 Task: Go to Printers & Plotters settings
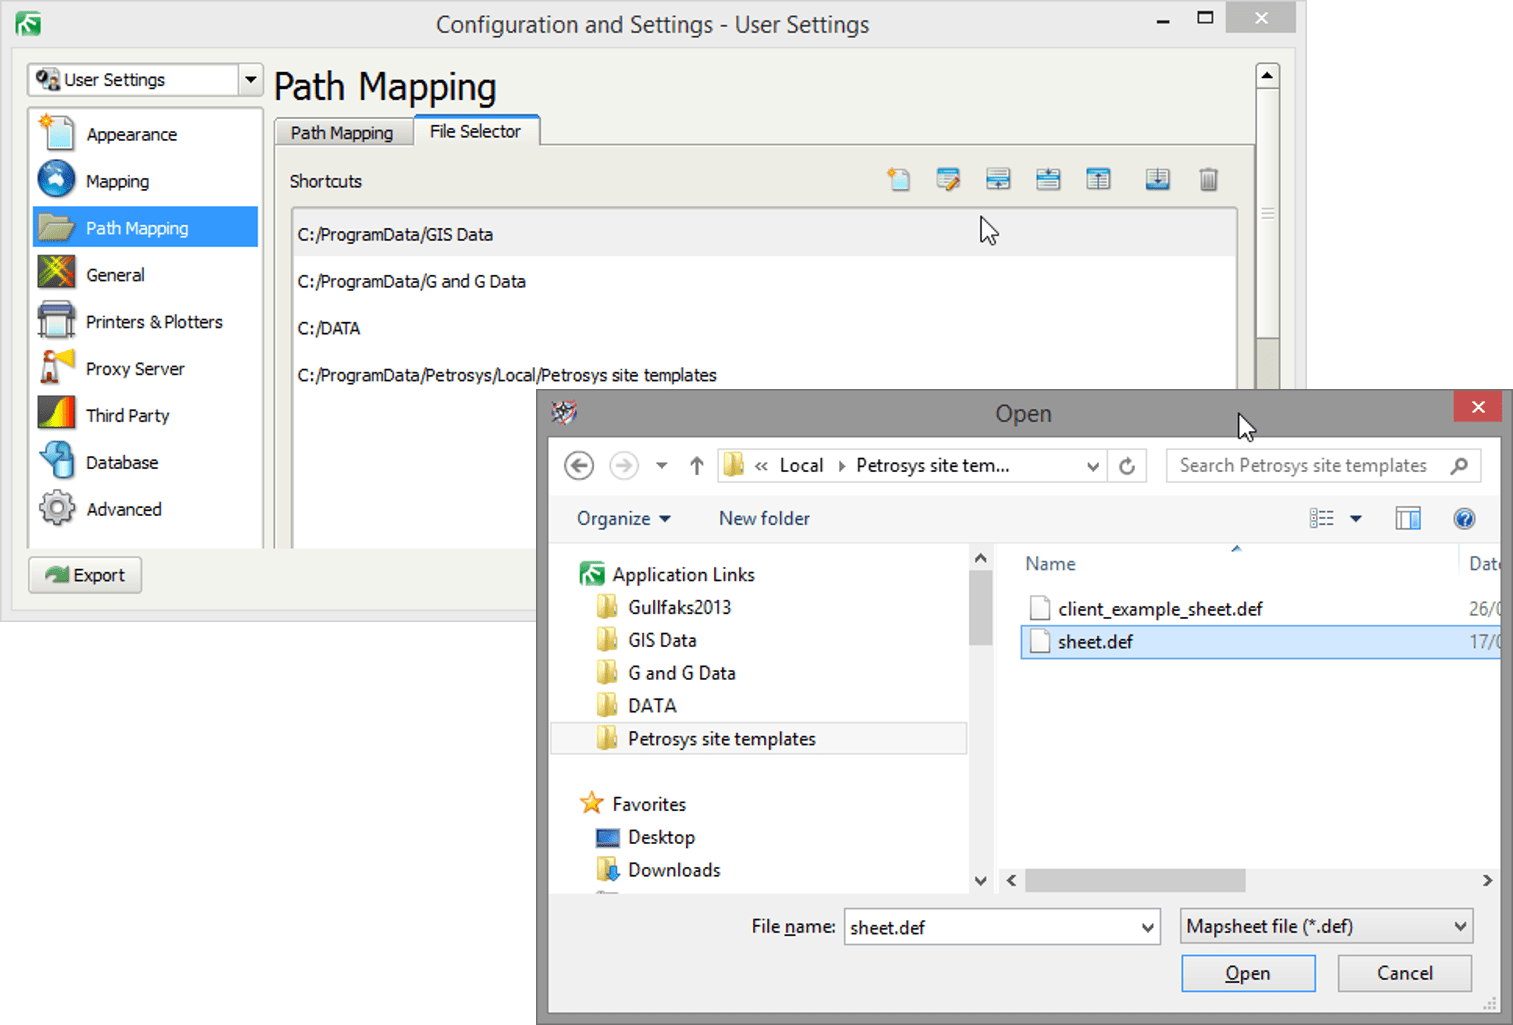pyautogui.click(x=146, y=322)
